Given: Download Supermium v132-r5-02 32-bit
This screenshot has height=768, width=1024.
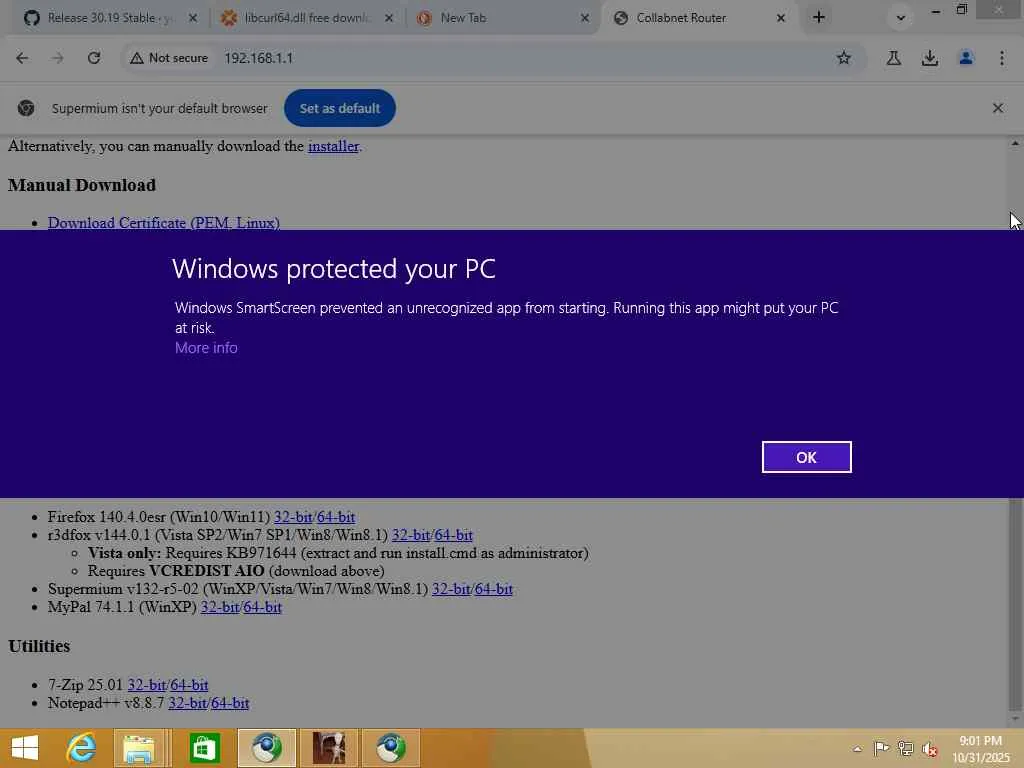Looking at the screenshot, I should click(451, 589).
